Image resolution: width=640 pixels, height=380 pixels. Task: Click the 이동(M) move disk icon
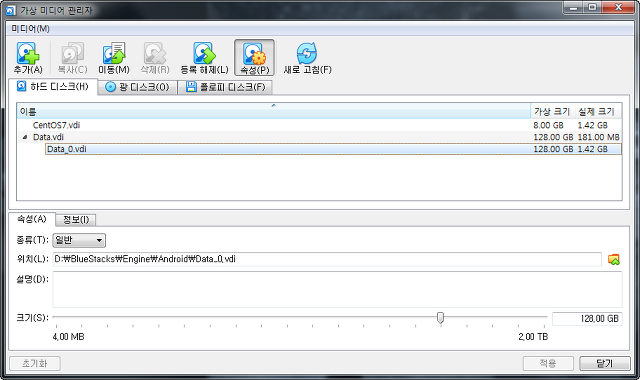(x=113, y=53)
